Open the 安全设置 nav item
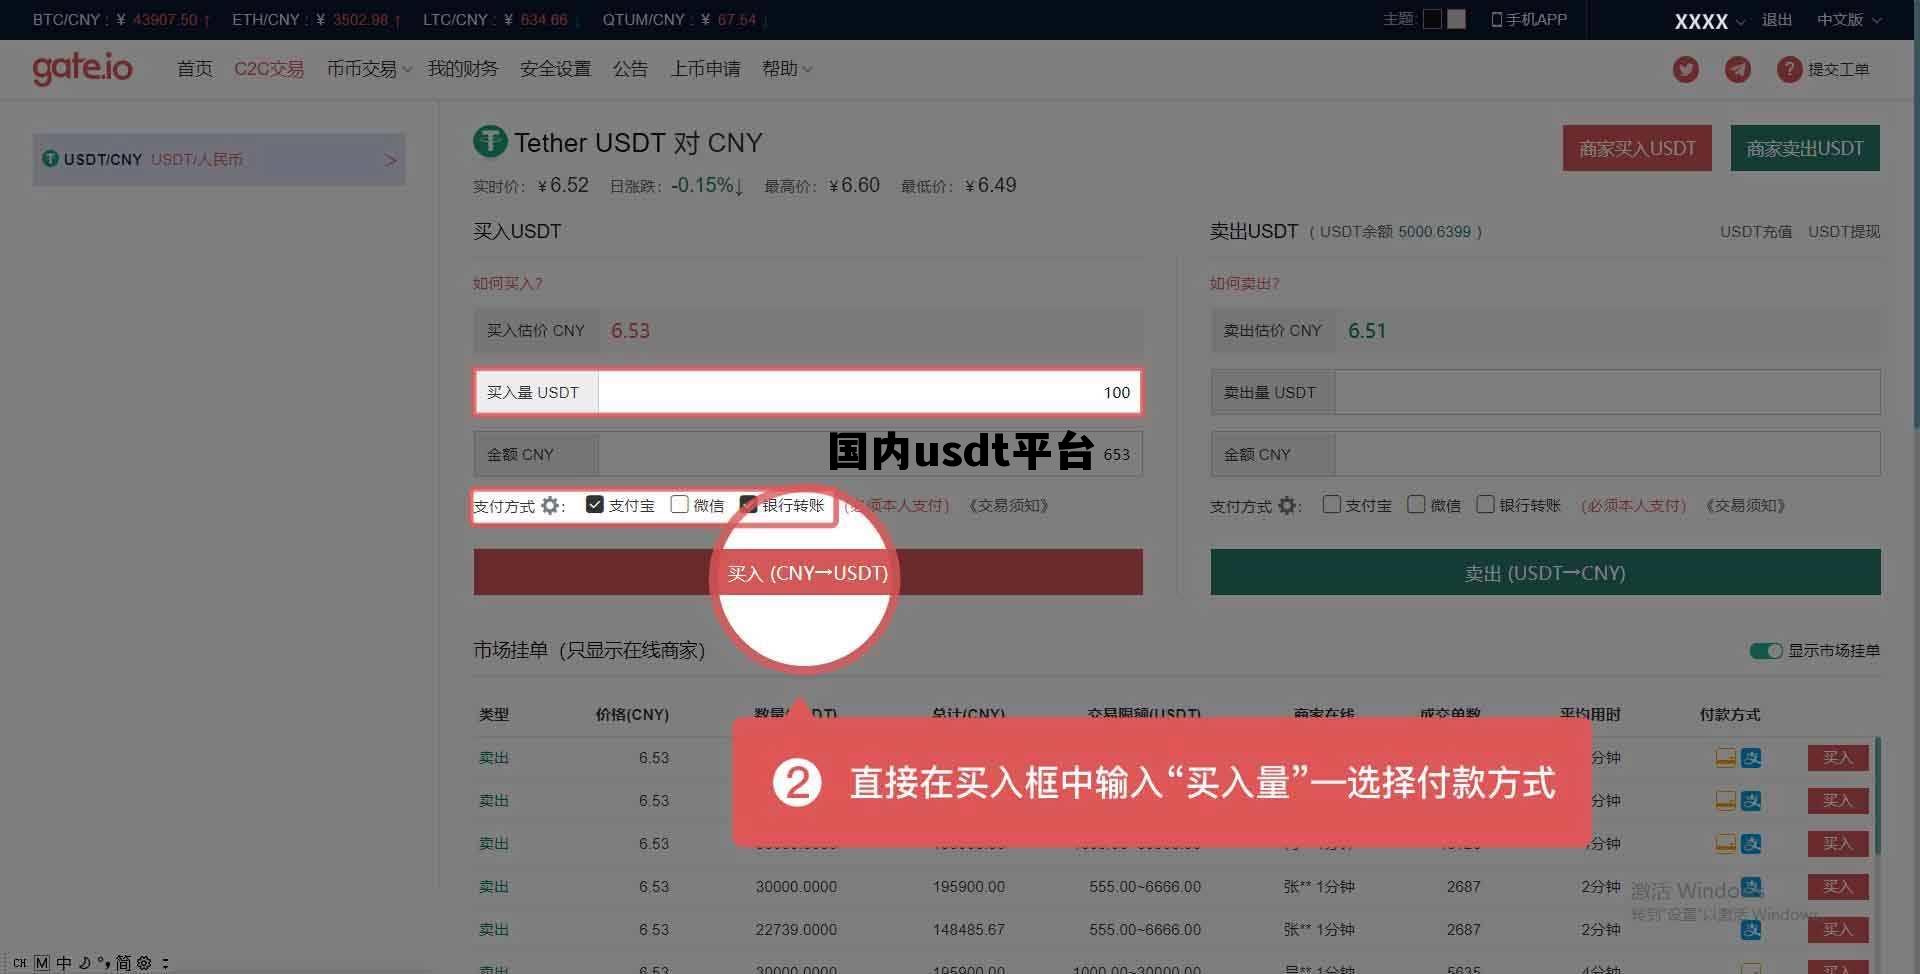Viewport: 1920px width, 974px height. click(x=556, y=69)
